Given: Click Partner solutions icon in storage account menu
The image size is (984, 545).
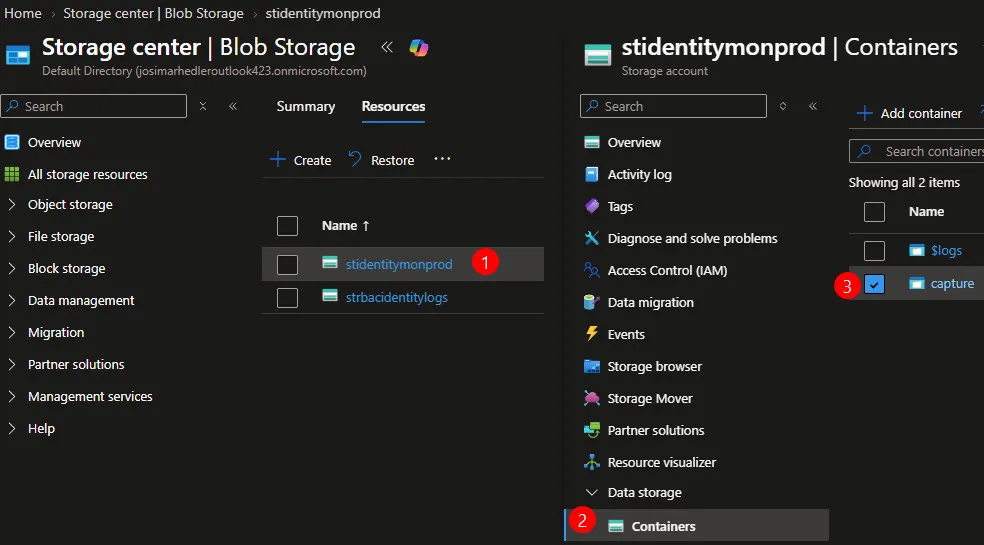Looking at the screenshot, I should (592, 430).
